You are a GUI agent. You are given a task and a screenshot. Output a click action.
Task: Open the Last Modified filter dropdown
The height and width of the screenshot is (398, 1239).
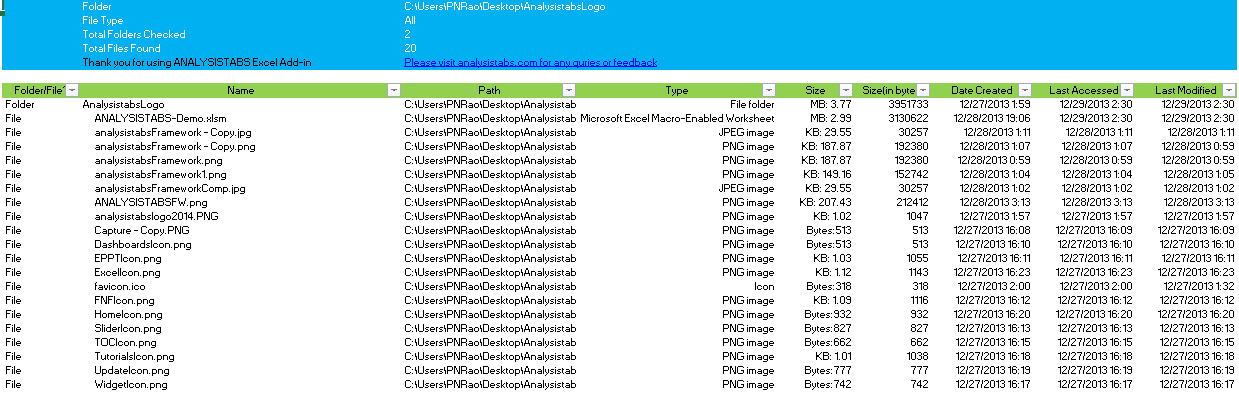[1229, 90]
